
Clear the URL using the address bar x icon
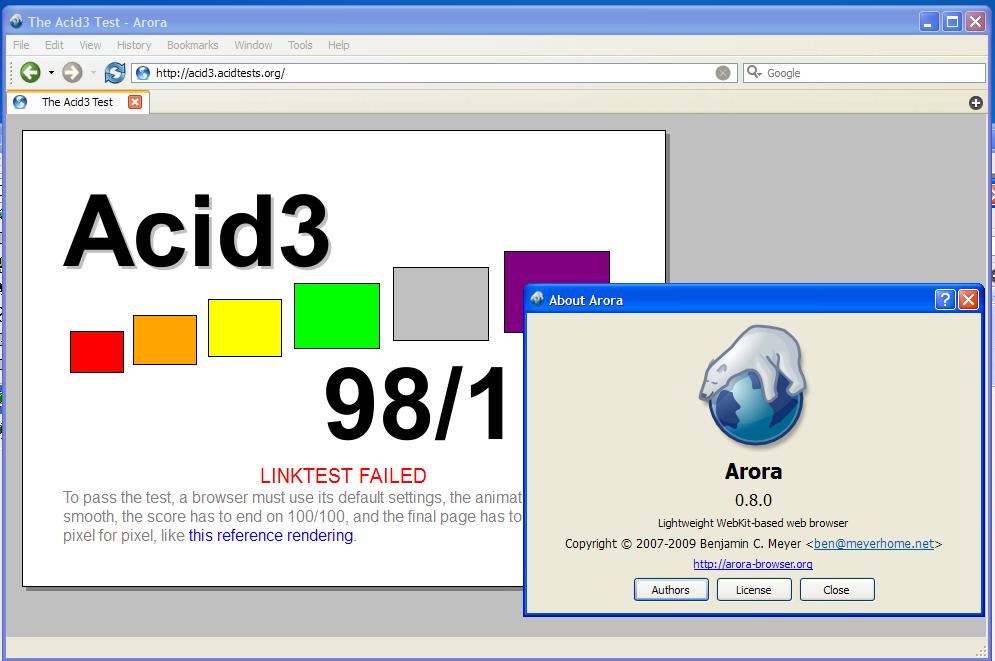[x=723, y=72]
